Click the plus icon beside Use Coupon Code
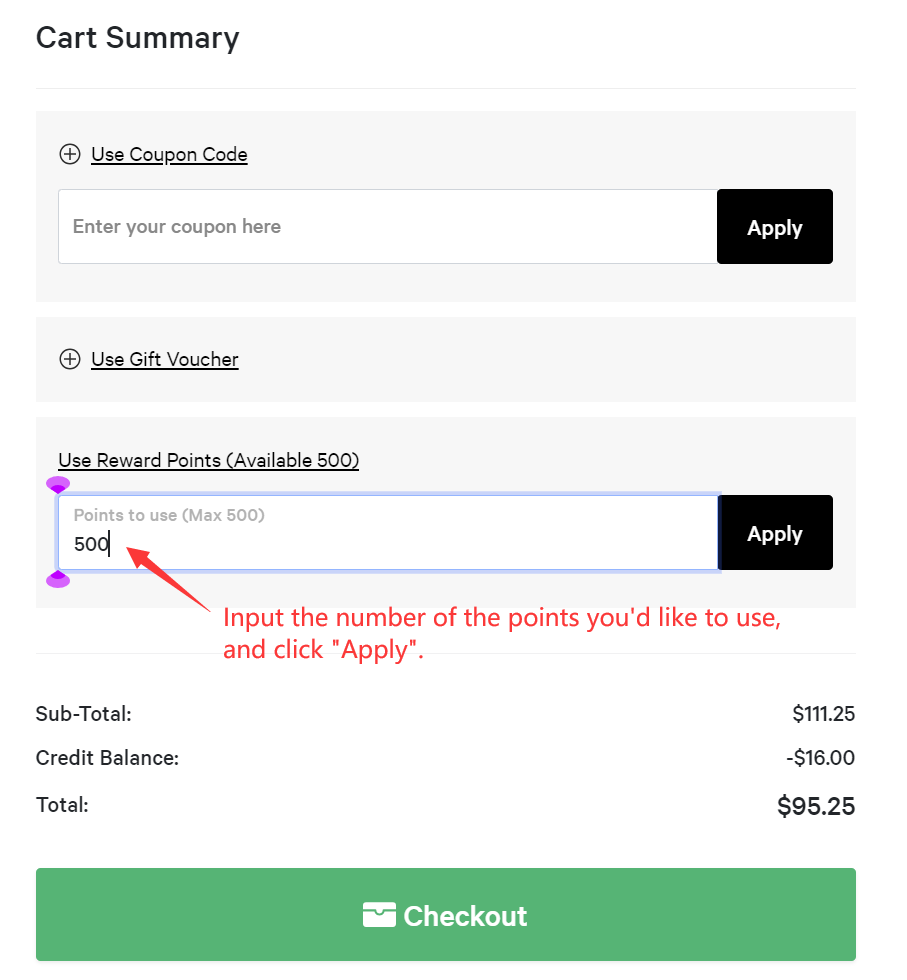This screenshot has height=980, width=907. pos(70,154)
